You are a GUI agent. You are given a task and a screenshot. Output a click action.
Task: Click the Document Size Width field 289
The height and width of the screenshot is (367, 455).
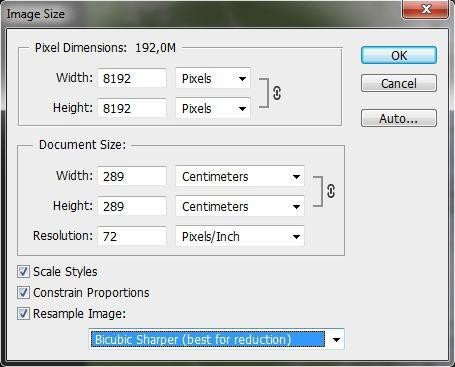point(132,176)
